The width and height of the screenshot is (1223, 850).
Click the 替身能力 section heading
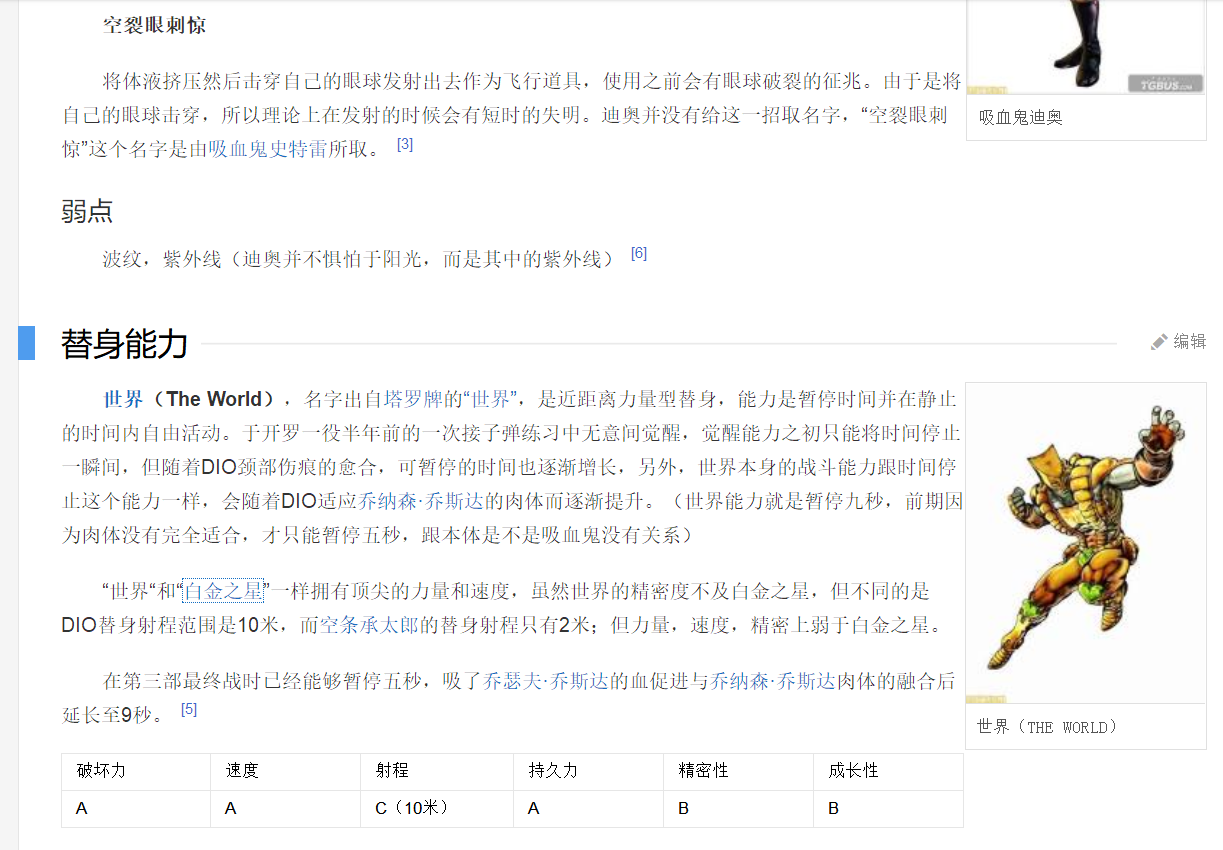pyautogui.click(x=125, y=343)
